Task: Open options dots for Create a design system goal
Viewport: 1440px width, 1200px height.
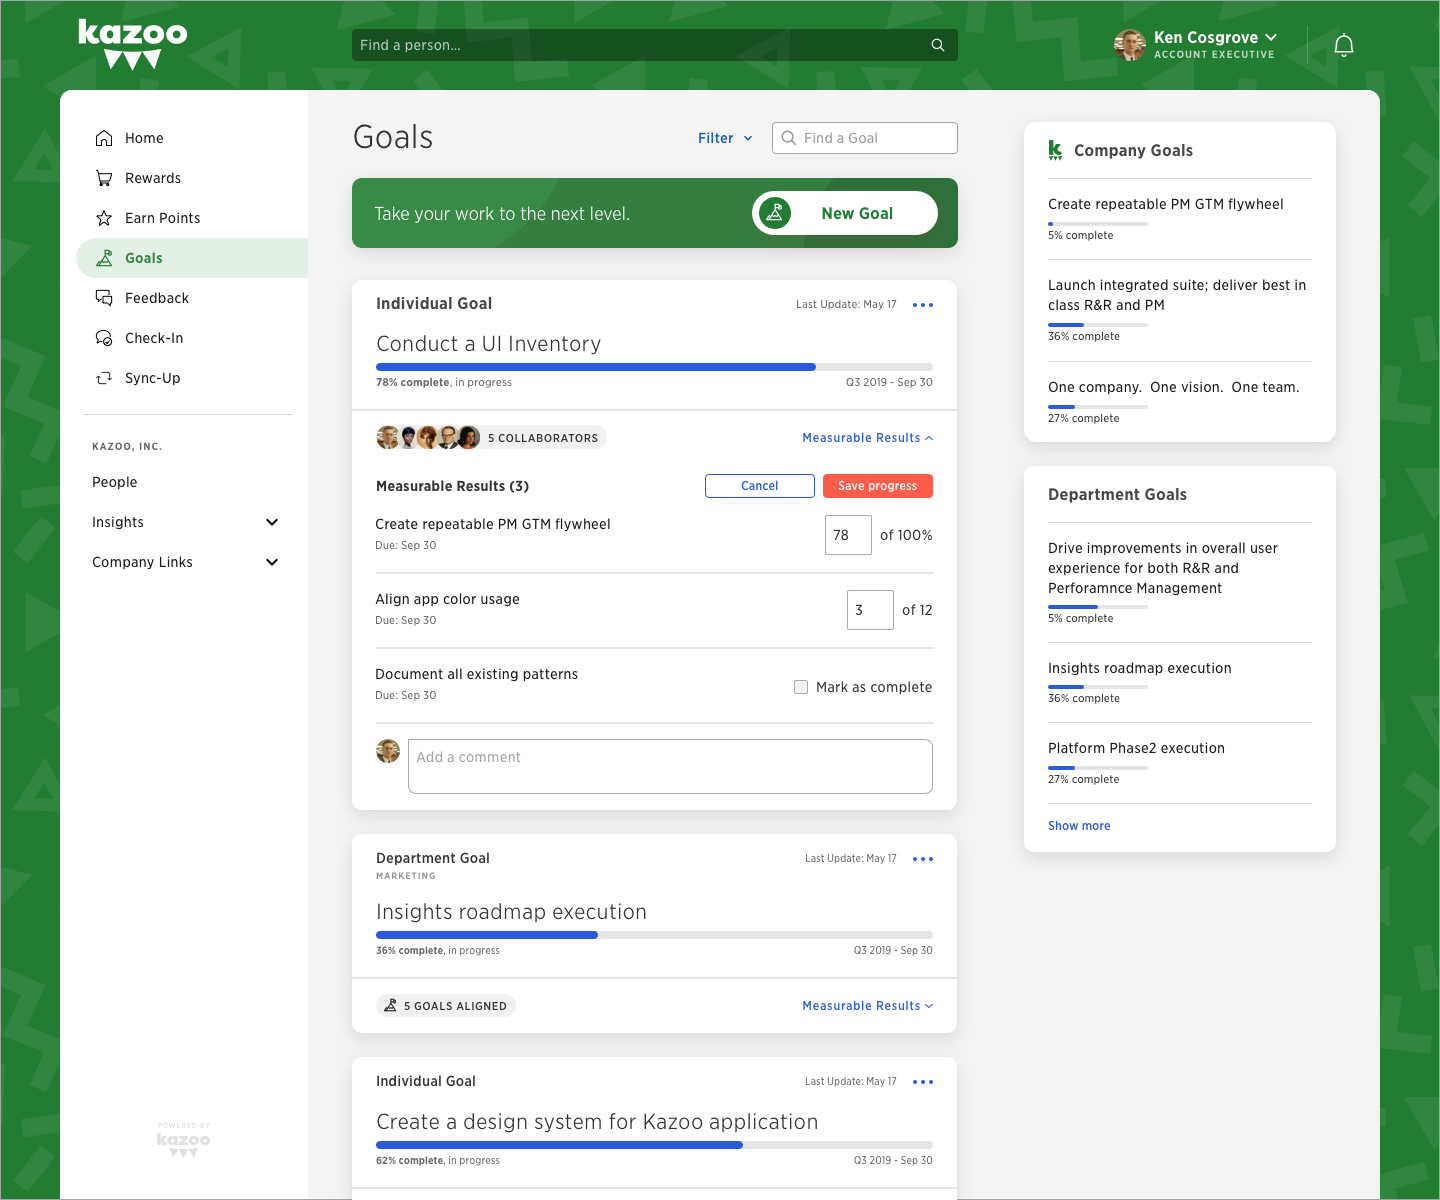Action: 923,1082
